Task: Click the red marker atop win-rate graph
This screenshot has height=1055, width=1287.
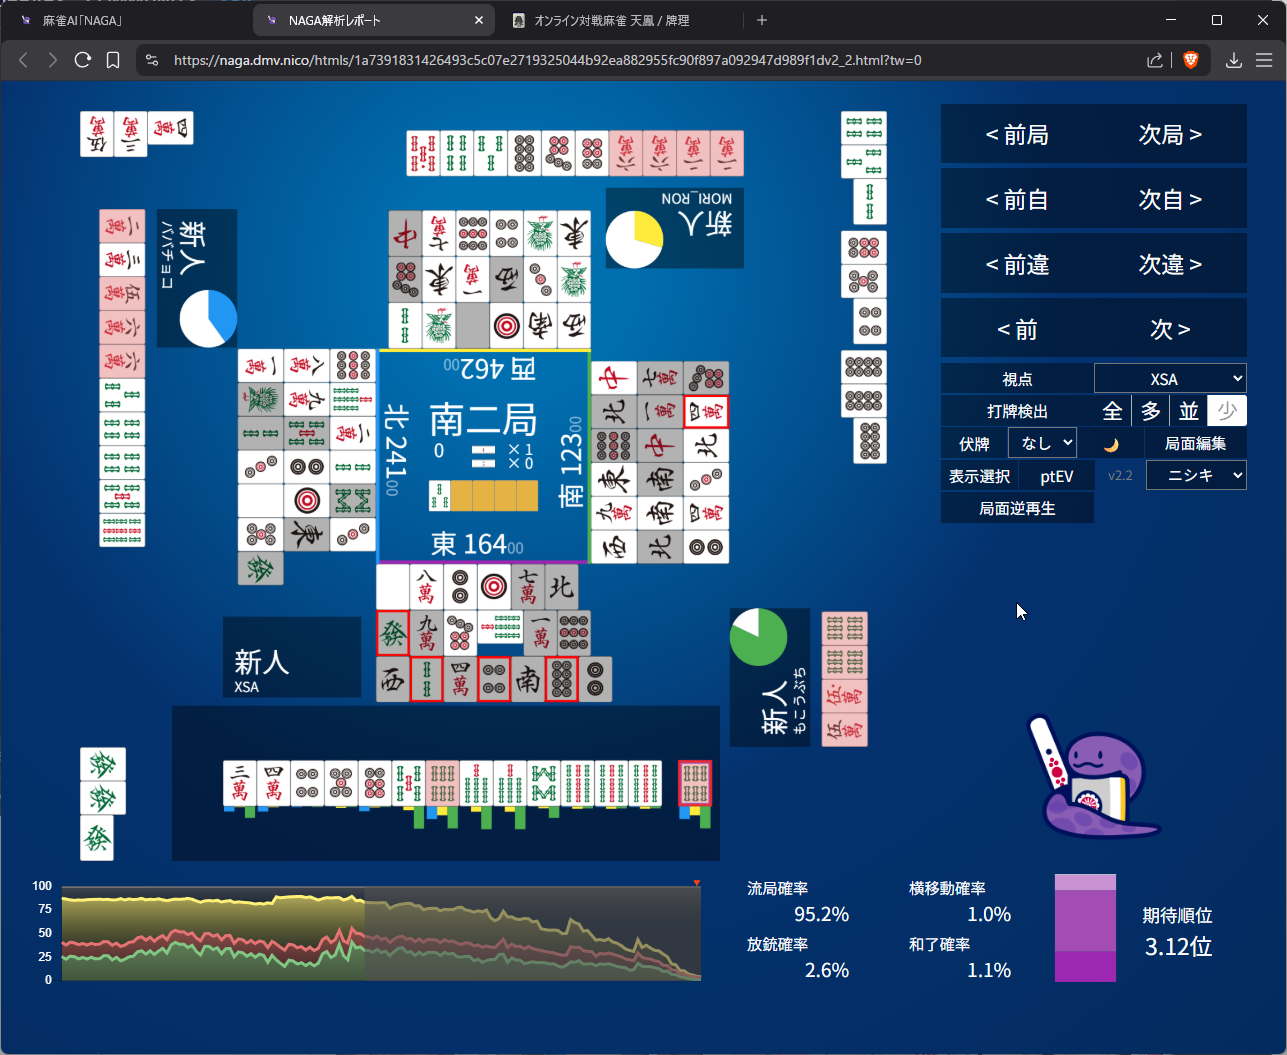Action: (x=697, y=883)
